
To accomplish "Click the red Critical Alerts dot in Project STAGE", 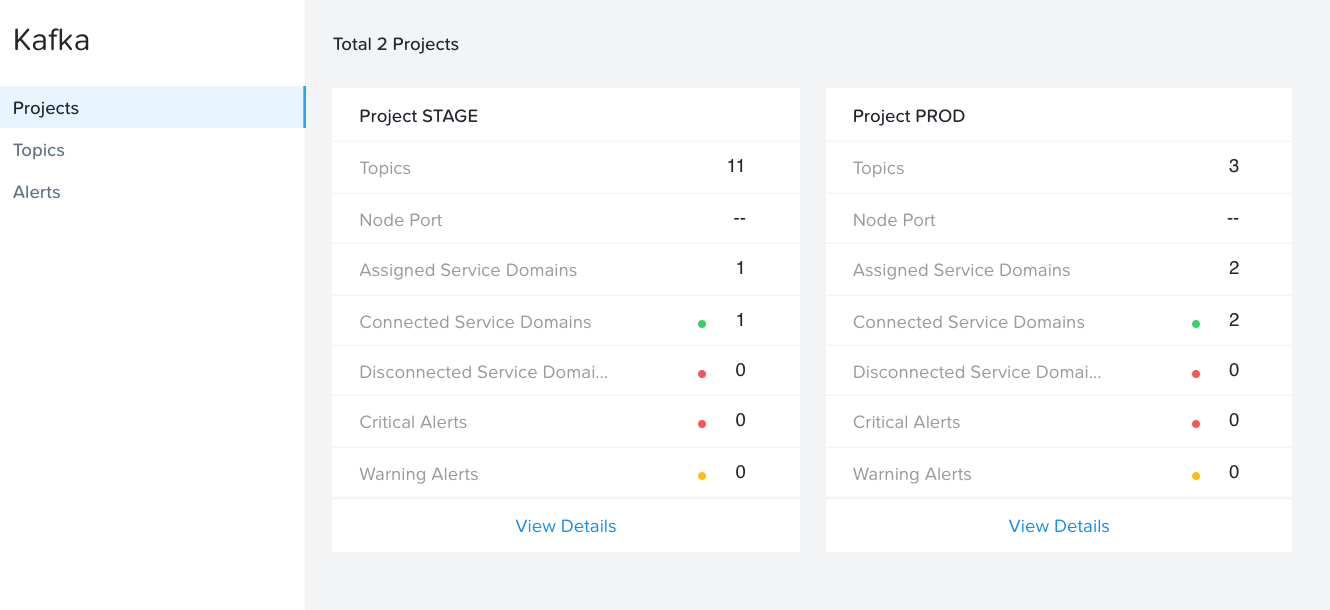I will point(702,424).
